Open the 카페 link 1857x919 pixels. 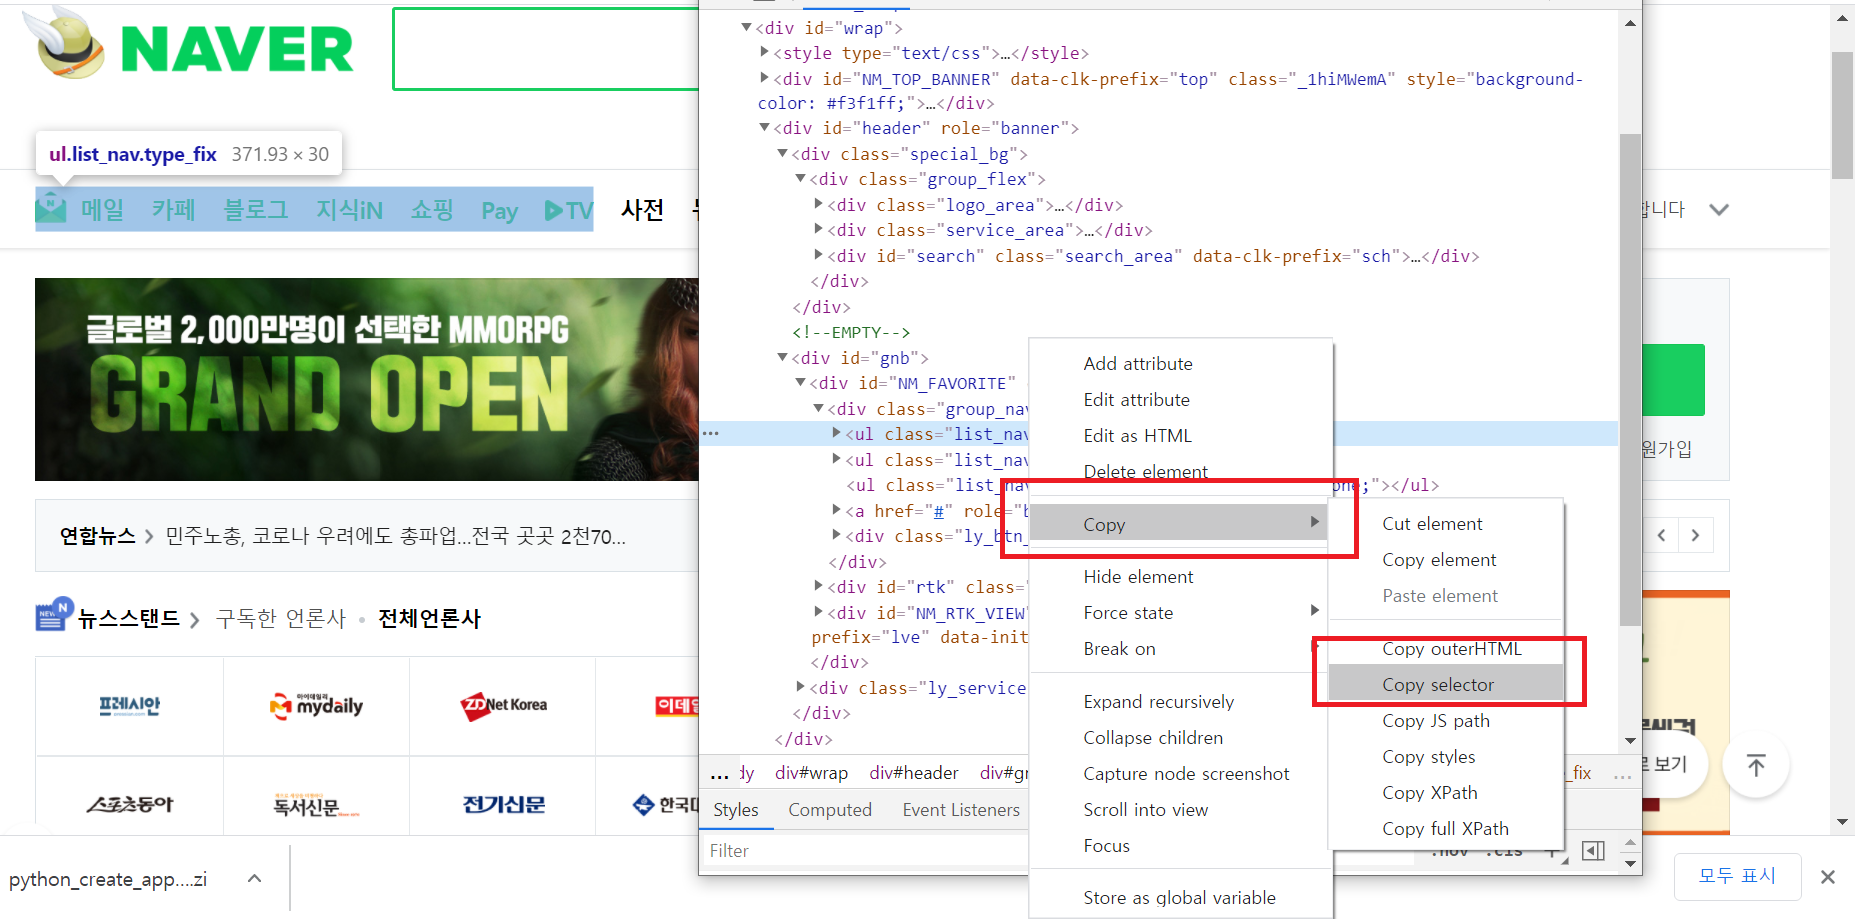point(174,210)
